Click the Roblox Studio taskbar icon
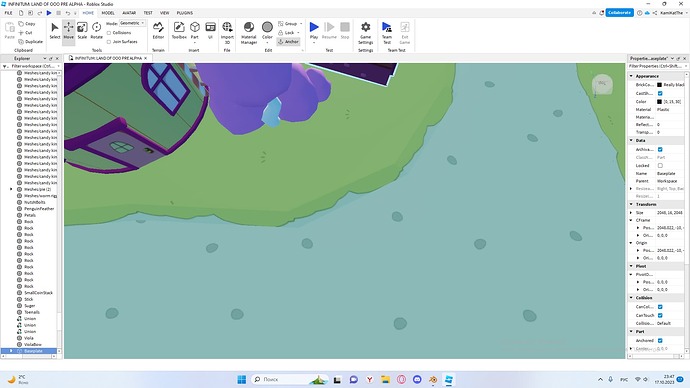 coord(448,379)
